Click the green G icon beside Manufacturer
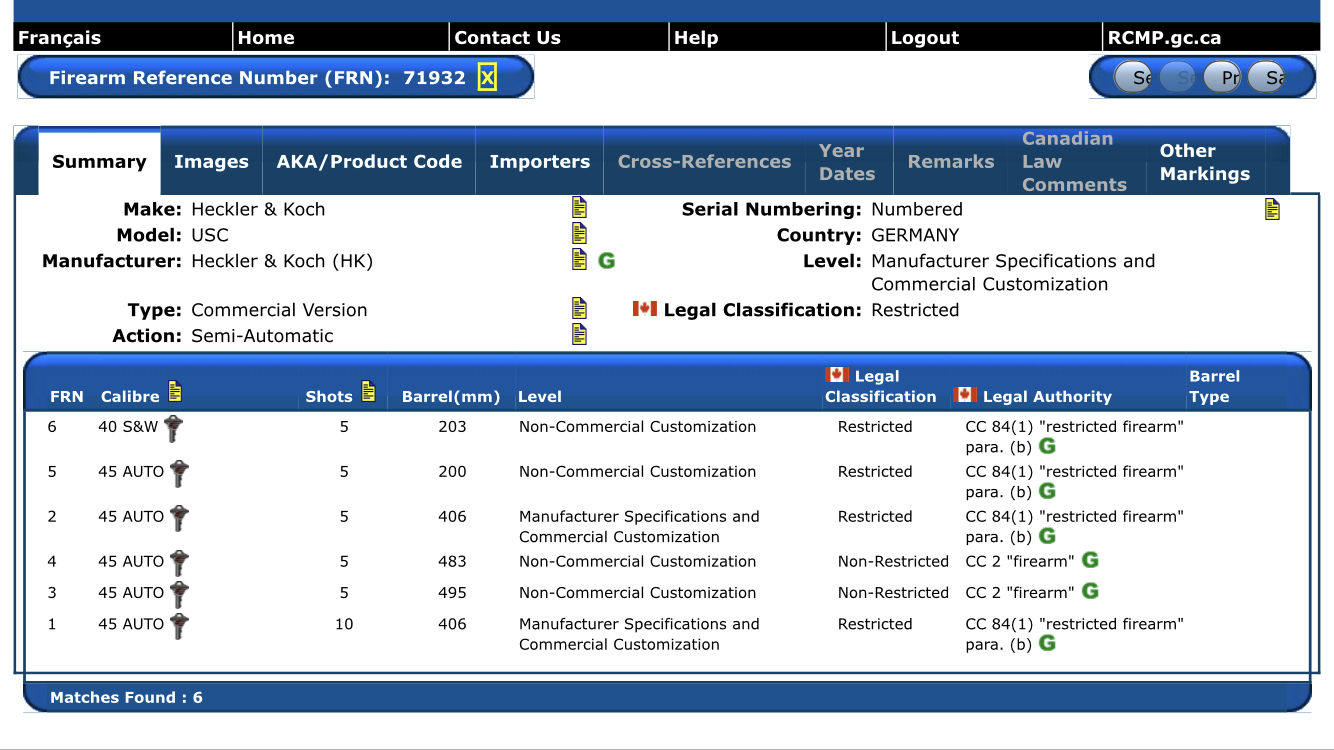 tap(606, 261)
